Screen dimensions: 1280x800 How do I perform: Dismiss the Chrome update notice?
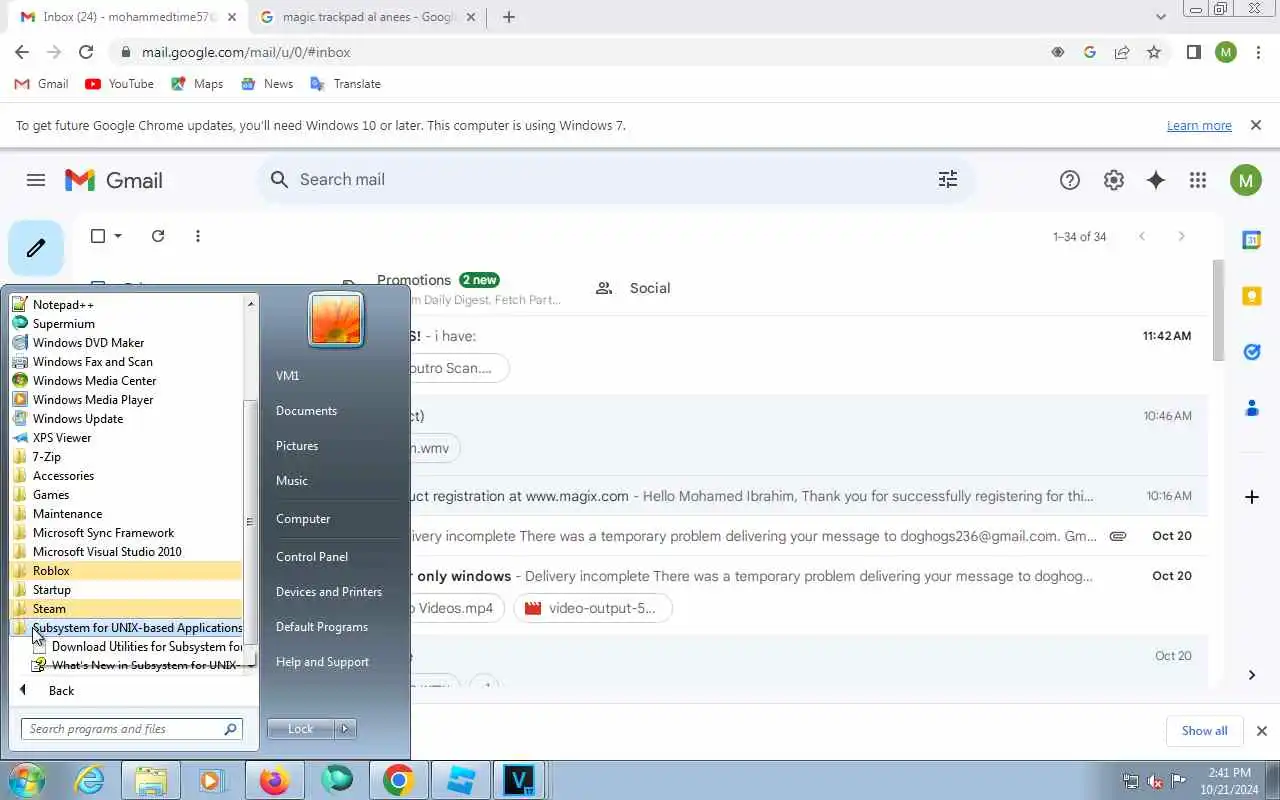pos(1256,126)
